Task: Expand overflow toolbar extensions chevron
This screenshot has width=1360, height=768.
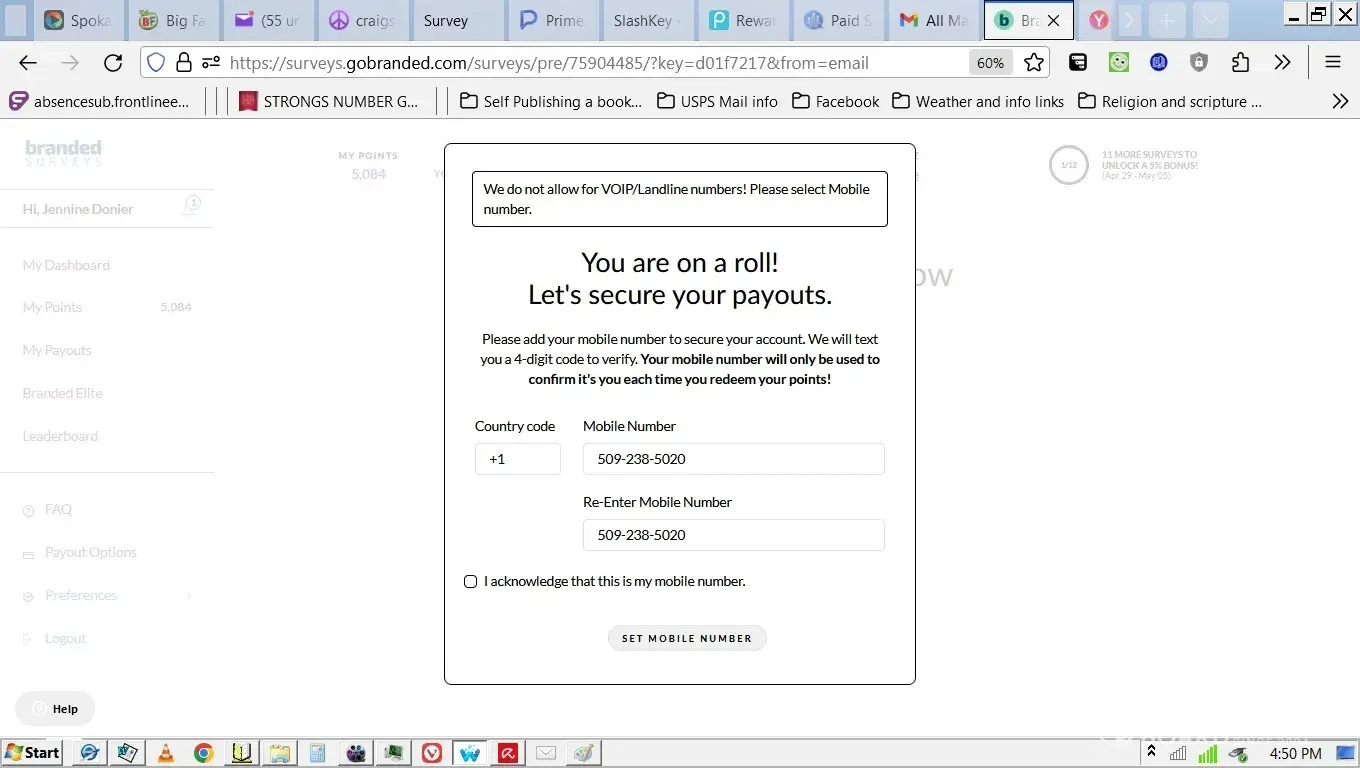Action: coord(1282,63)
